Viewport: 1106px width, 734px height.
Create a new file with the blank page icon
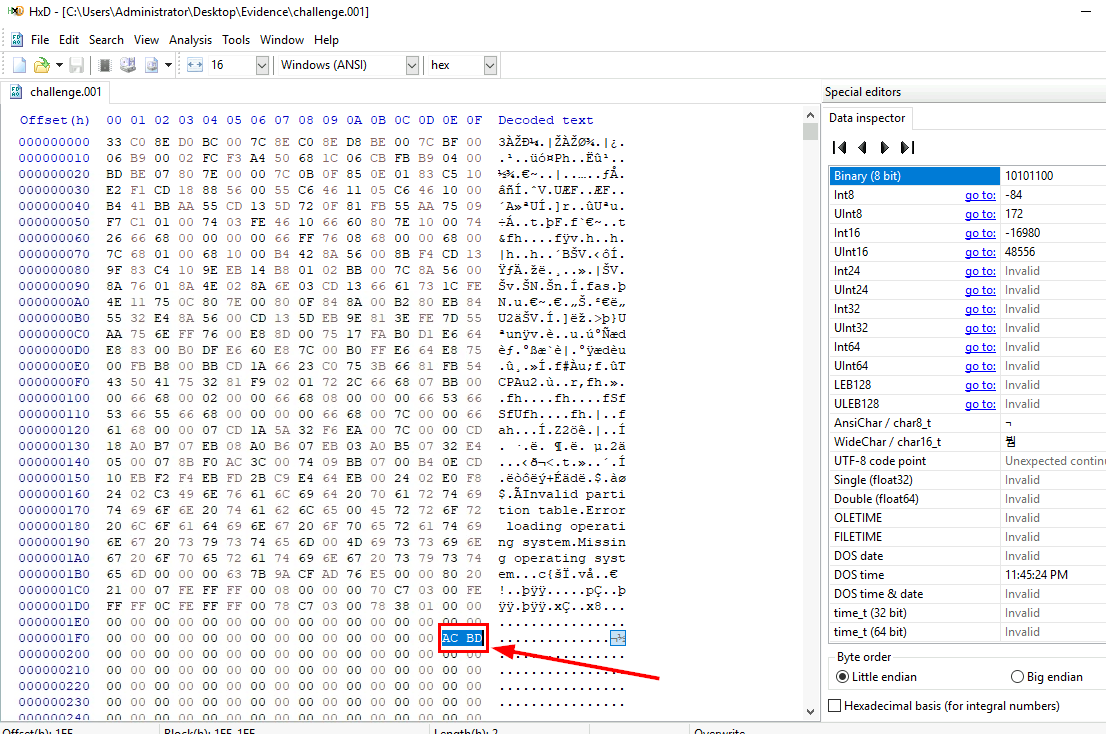tap(20, 66)
